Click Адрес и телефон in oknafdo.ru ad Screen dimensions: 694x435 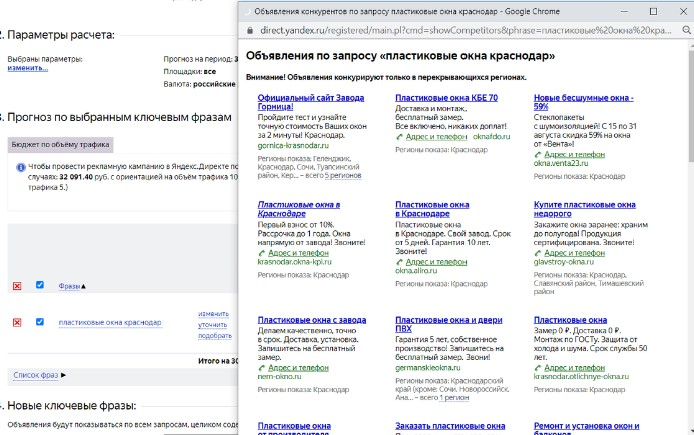pyautogui.click(x=436, y=137)
